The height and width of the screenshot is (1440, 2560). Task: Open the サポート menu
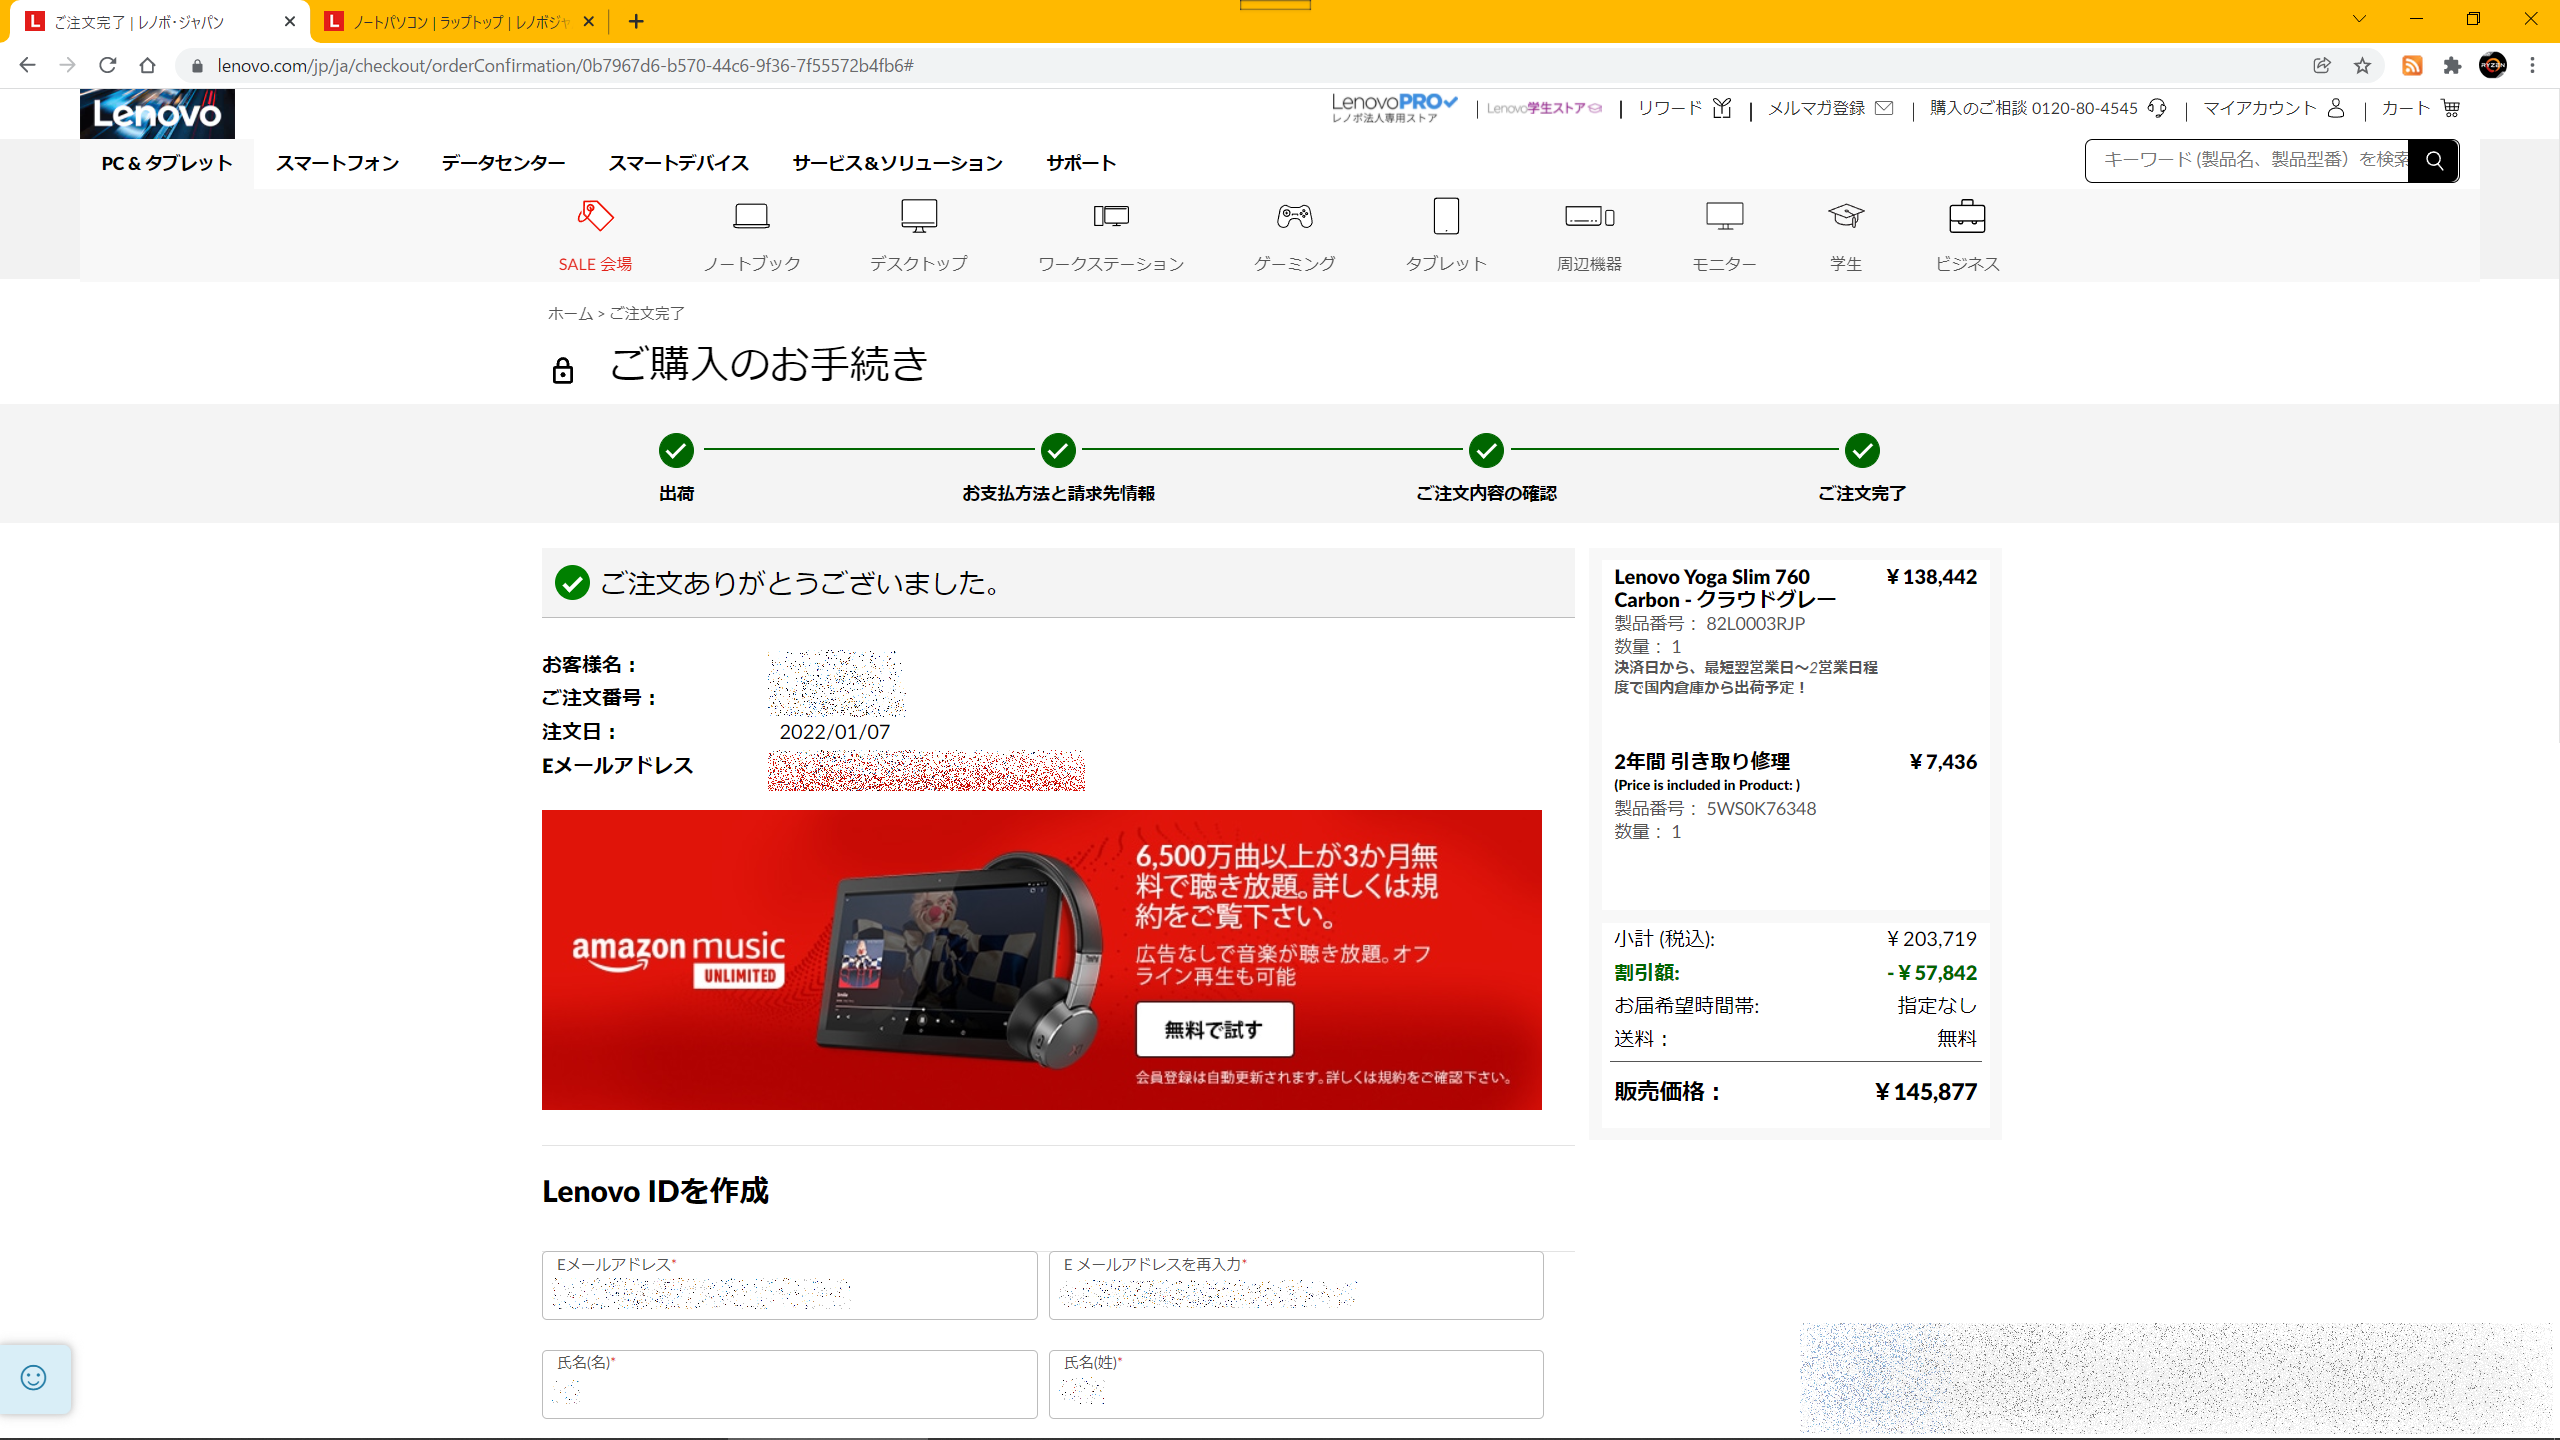click(x=1081, y=163)
